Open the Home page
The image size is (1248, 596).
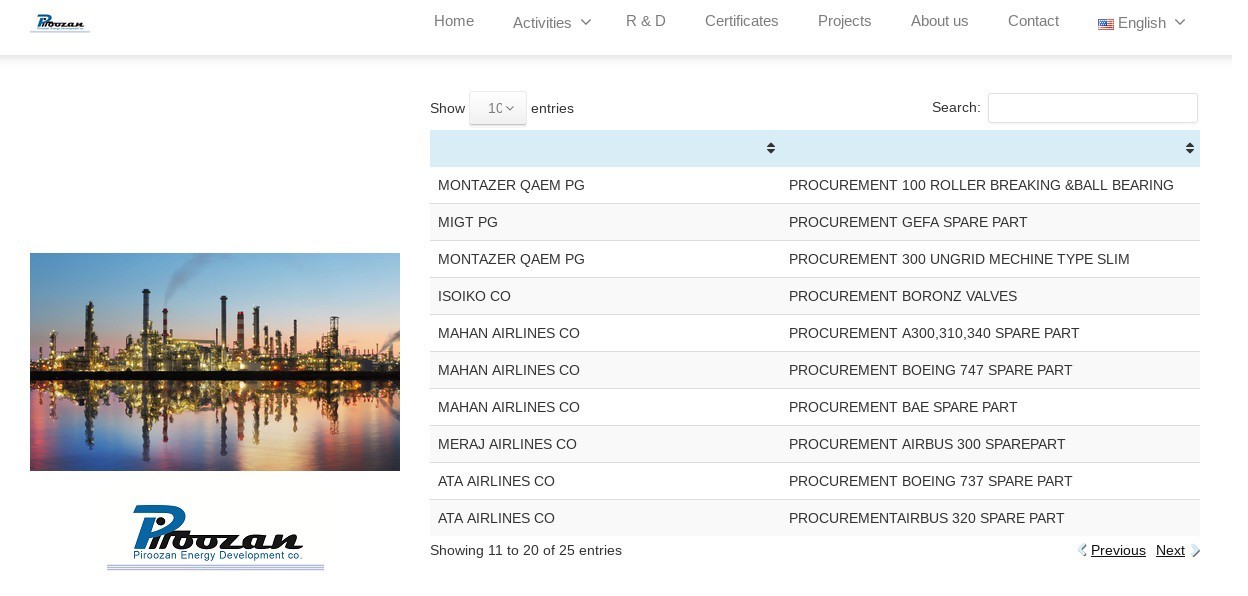(454, 21)
